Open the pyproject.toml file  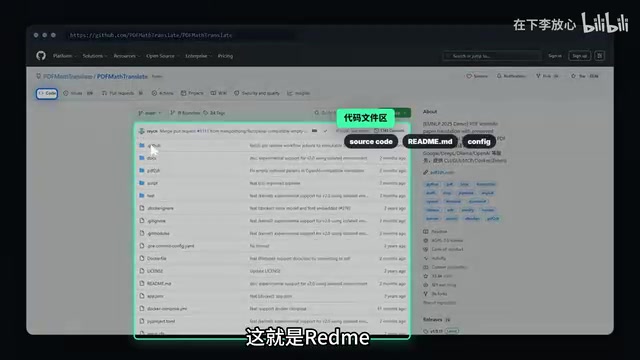tap(161, 322)
